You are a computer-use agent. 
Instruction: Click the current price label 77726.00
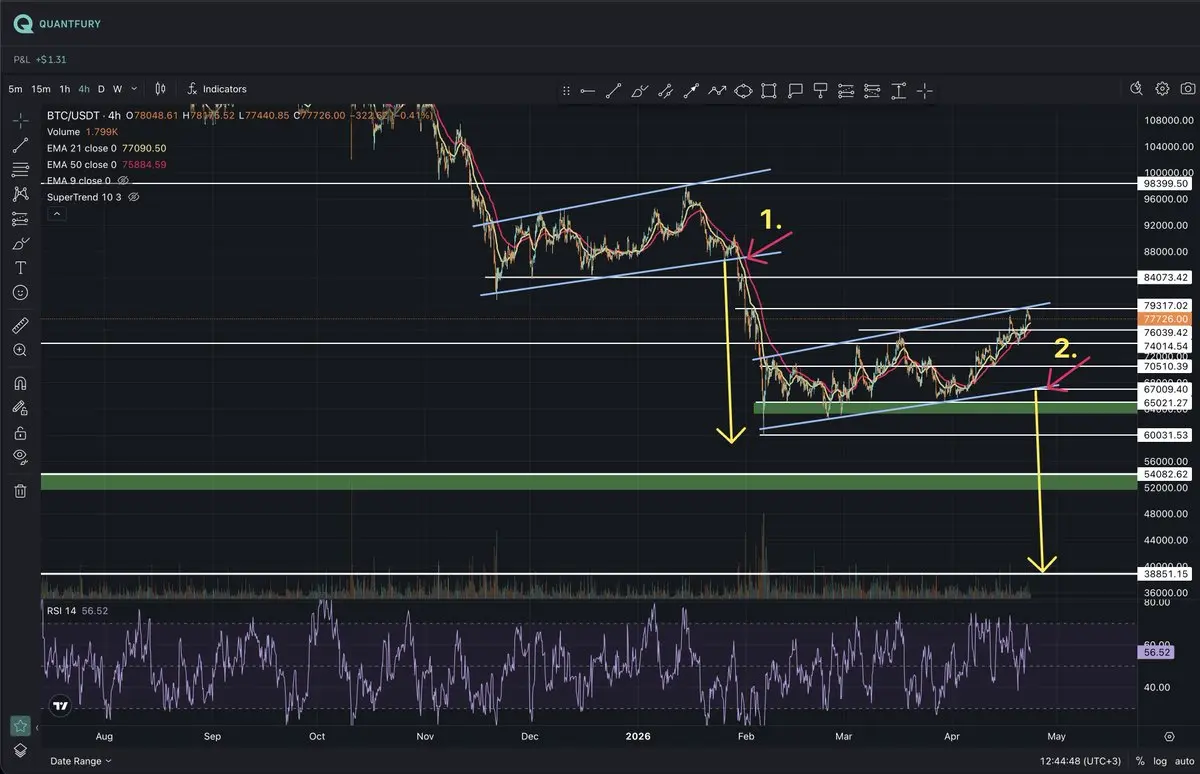(x=1165, y=318)
